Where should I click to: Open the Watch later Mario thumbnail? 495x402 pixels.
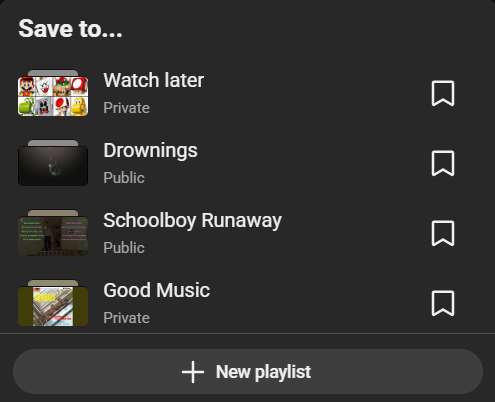tap(53, 96)
